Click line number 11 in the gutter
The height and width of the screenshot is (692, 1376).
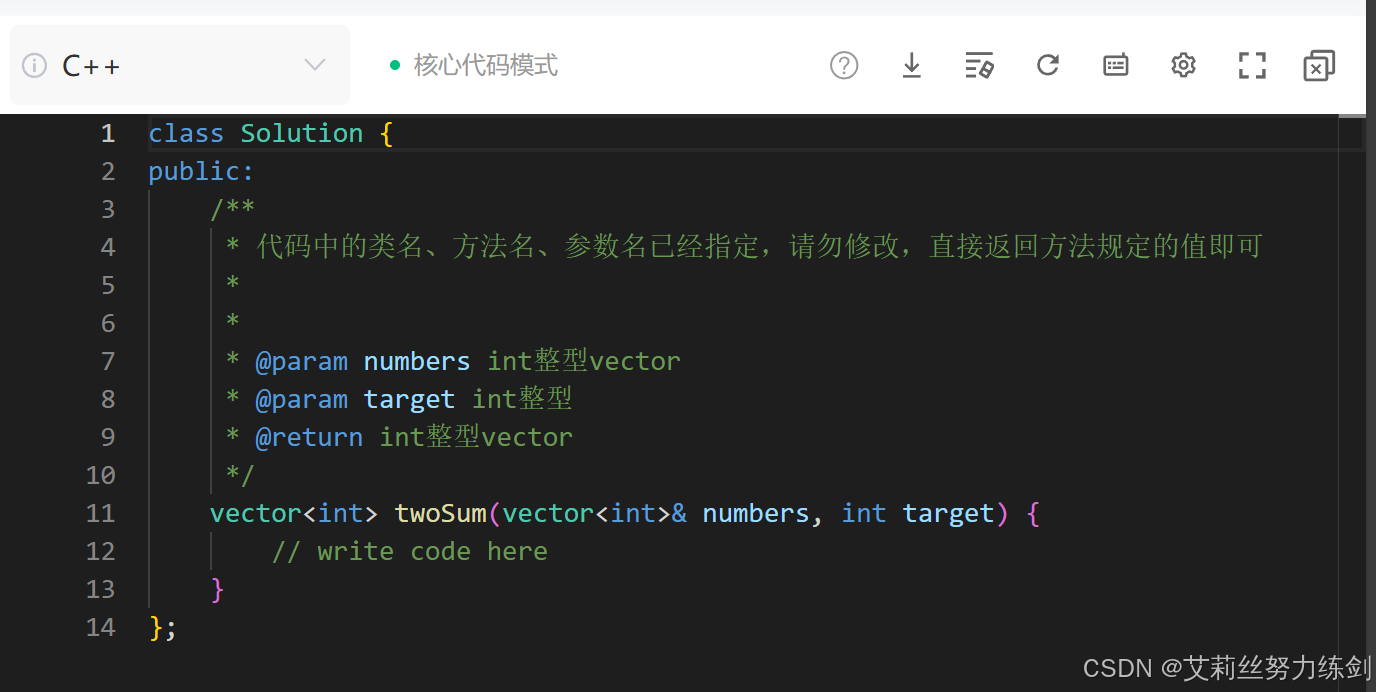(x=101, y=513)
